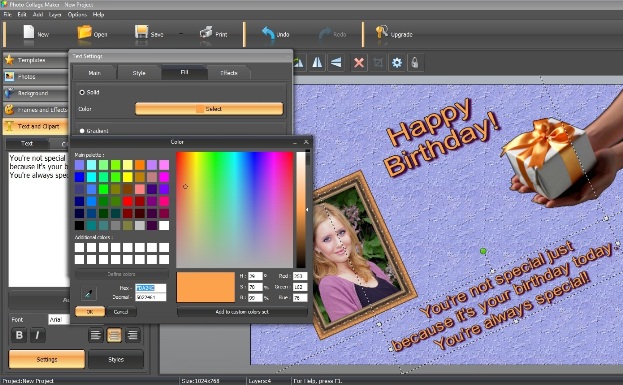623x385 pixels.
Task: Center-align the text
Action: coord(114,335)
